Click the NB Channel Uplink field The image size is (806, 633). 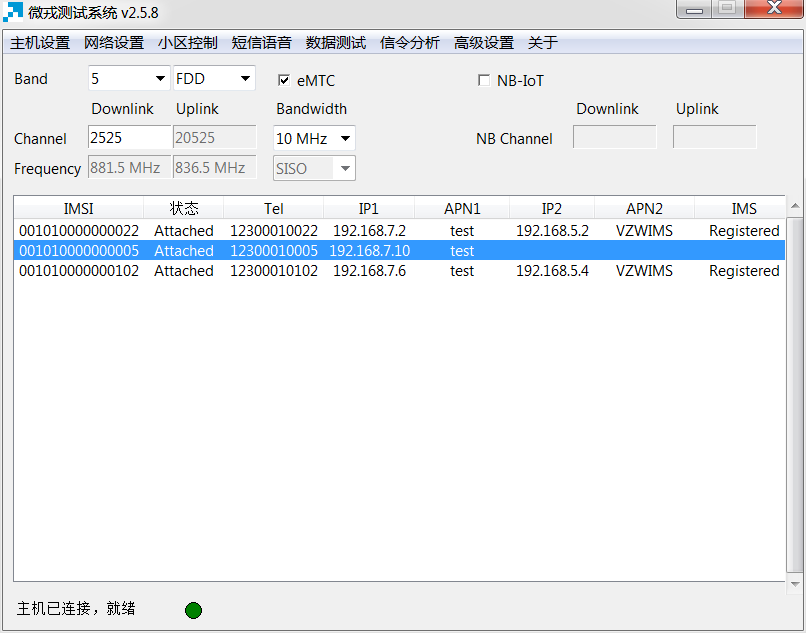[x=715, y=137]
